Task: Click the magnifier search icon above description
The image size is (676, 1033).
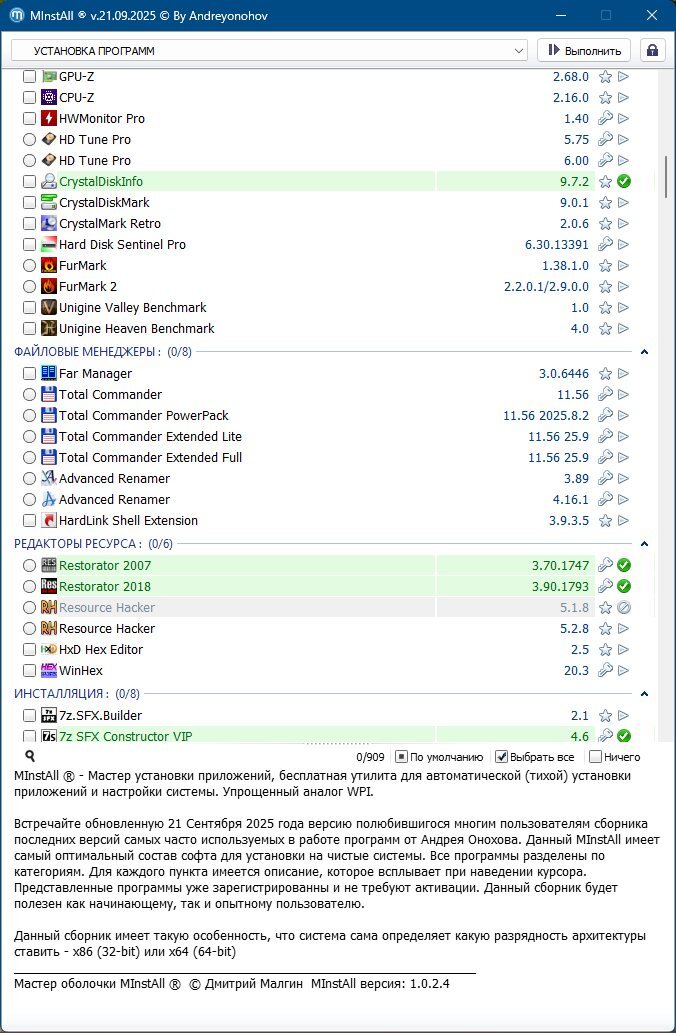Action: click(x=30, y=757)
